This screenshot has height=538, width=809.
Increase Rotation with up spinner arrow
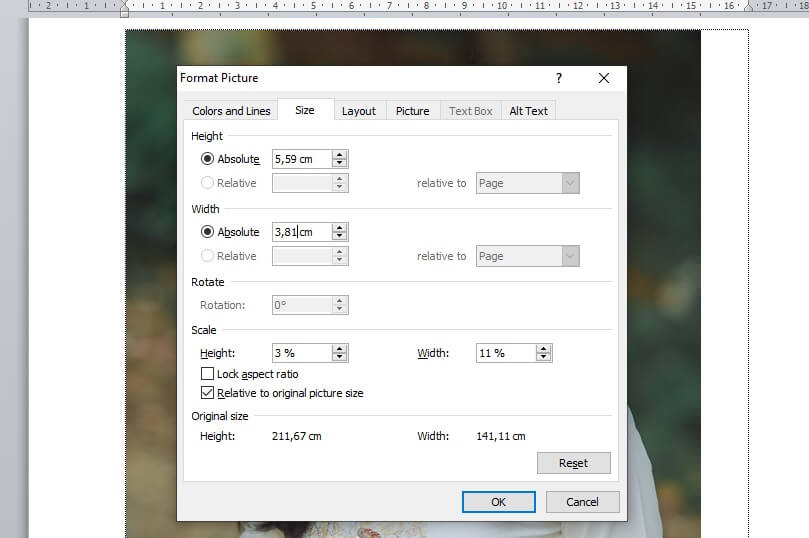pyautogui.click(x=339, y=301)
